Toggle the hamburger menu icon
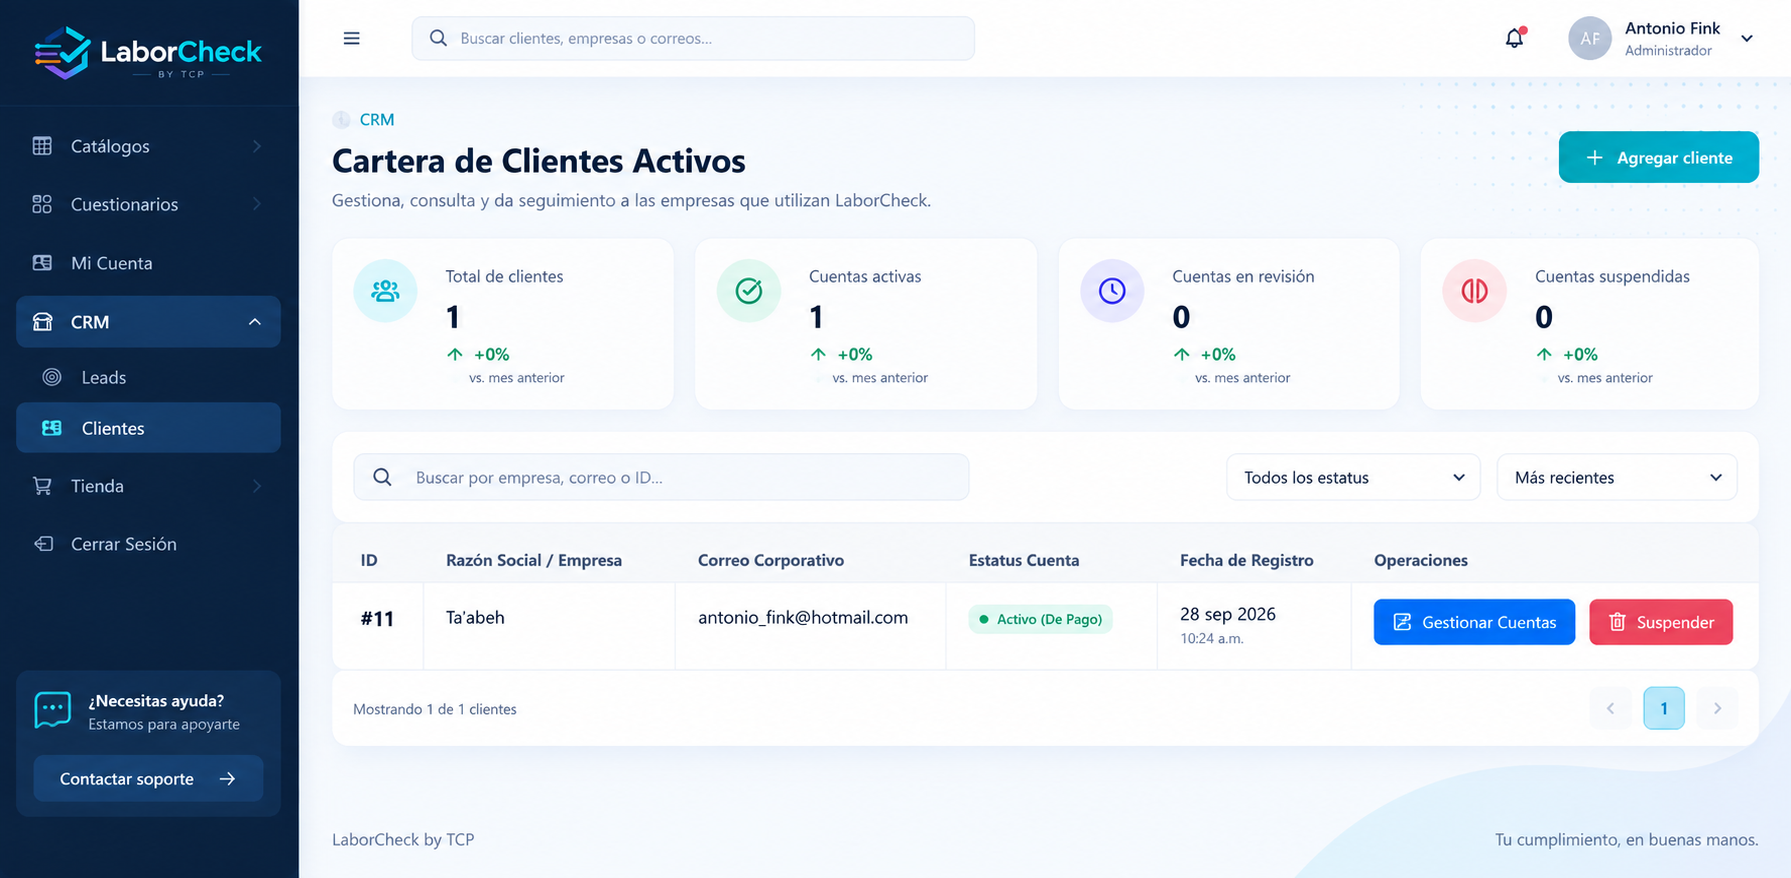 (352, 38)
